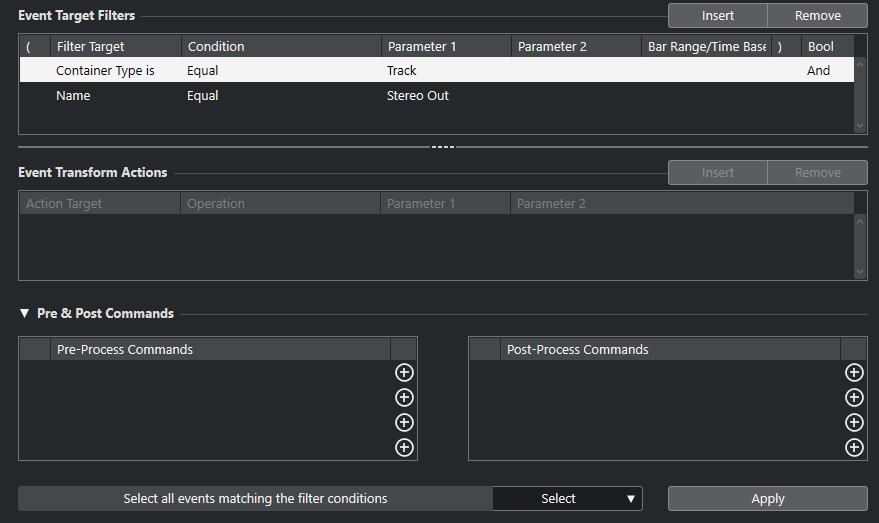Screen dimensions: 879x523
Task: Click third plus icon in Pre-Process Commands
Action: click(x=404, y=423)
